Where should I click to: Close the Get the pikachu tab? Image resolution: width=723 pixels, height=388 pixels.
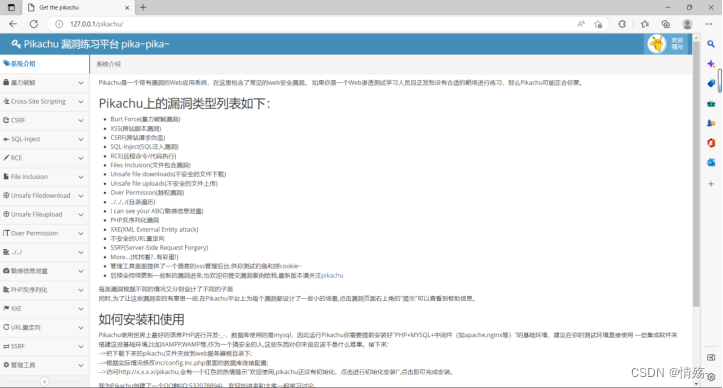pos(127,7)
